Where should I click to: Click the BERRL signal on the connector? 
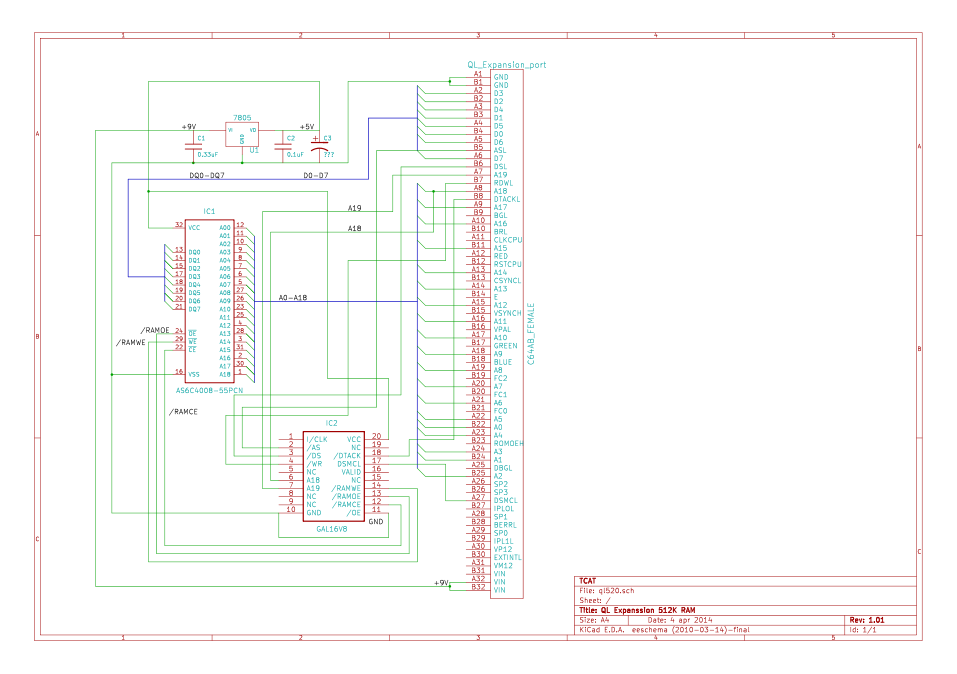pyautogui.click(x=505, y=524)
